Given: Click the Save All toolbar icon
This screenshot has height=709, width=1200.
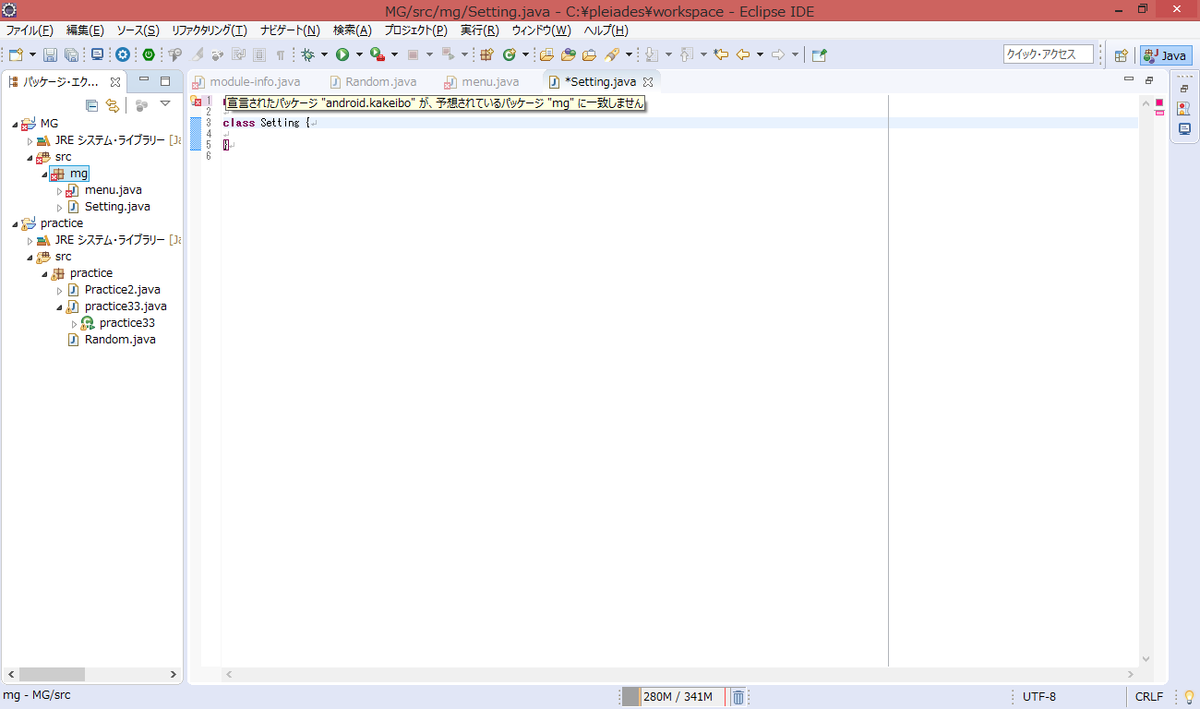Looking at the screenshot, I should 71,55.
